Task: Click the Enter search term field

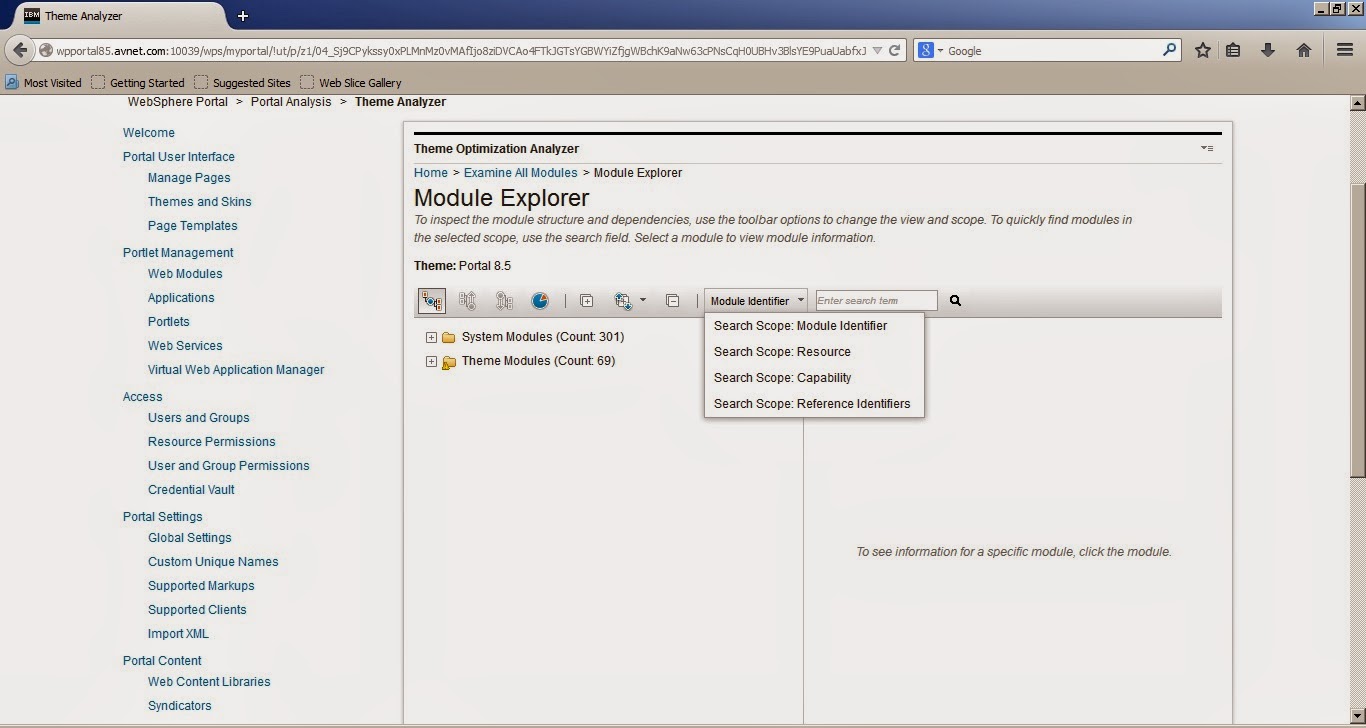Action: pyautogui.click(x=877, y=300)
